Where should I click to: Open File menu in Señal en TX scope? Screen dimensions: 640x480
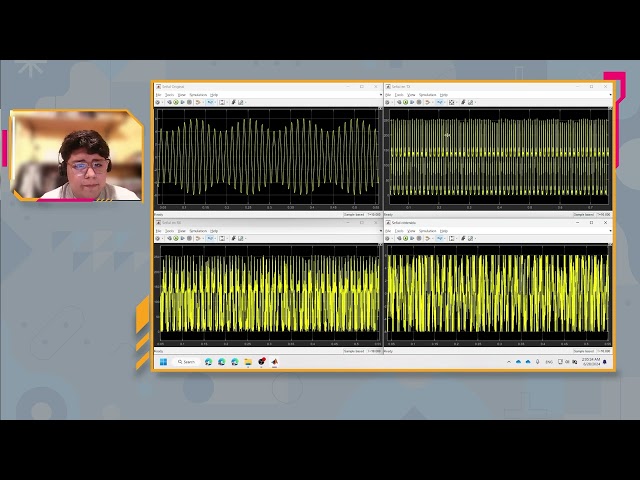click(388, 95)
